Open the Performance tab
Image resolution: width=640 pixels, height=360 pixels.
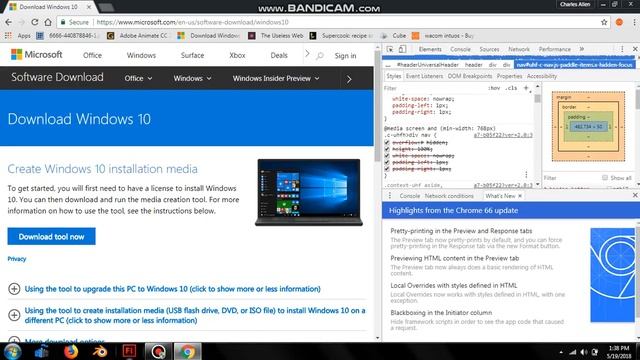(555, 49)
